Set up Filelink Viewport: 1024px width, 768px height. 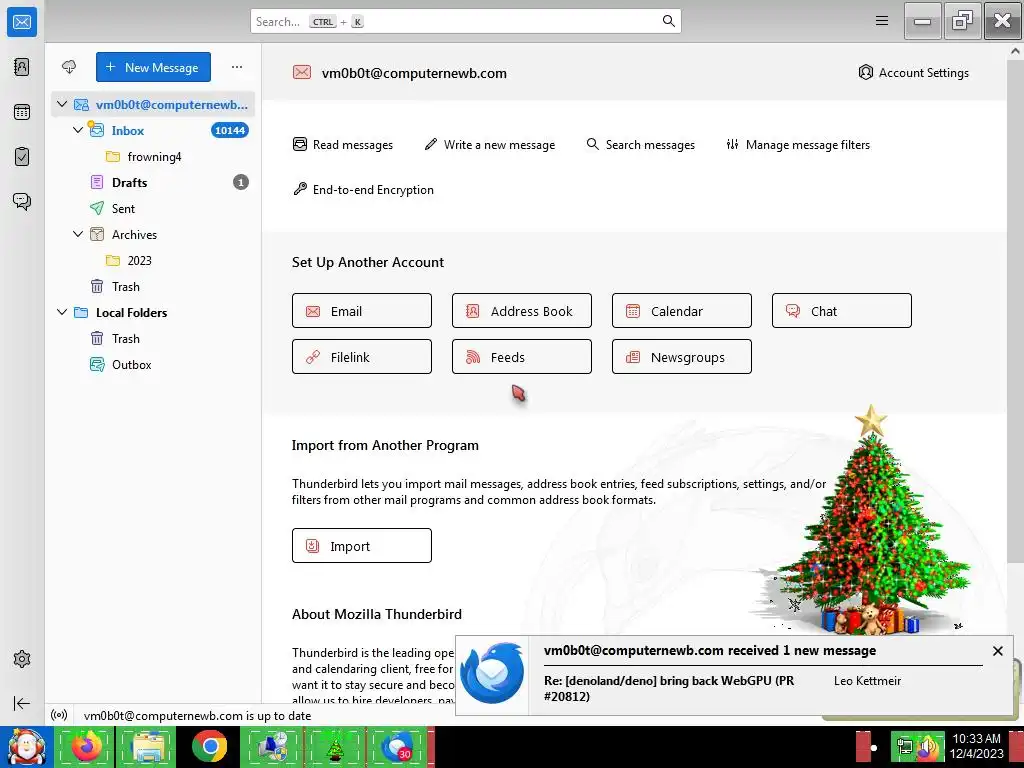(362, 357)
